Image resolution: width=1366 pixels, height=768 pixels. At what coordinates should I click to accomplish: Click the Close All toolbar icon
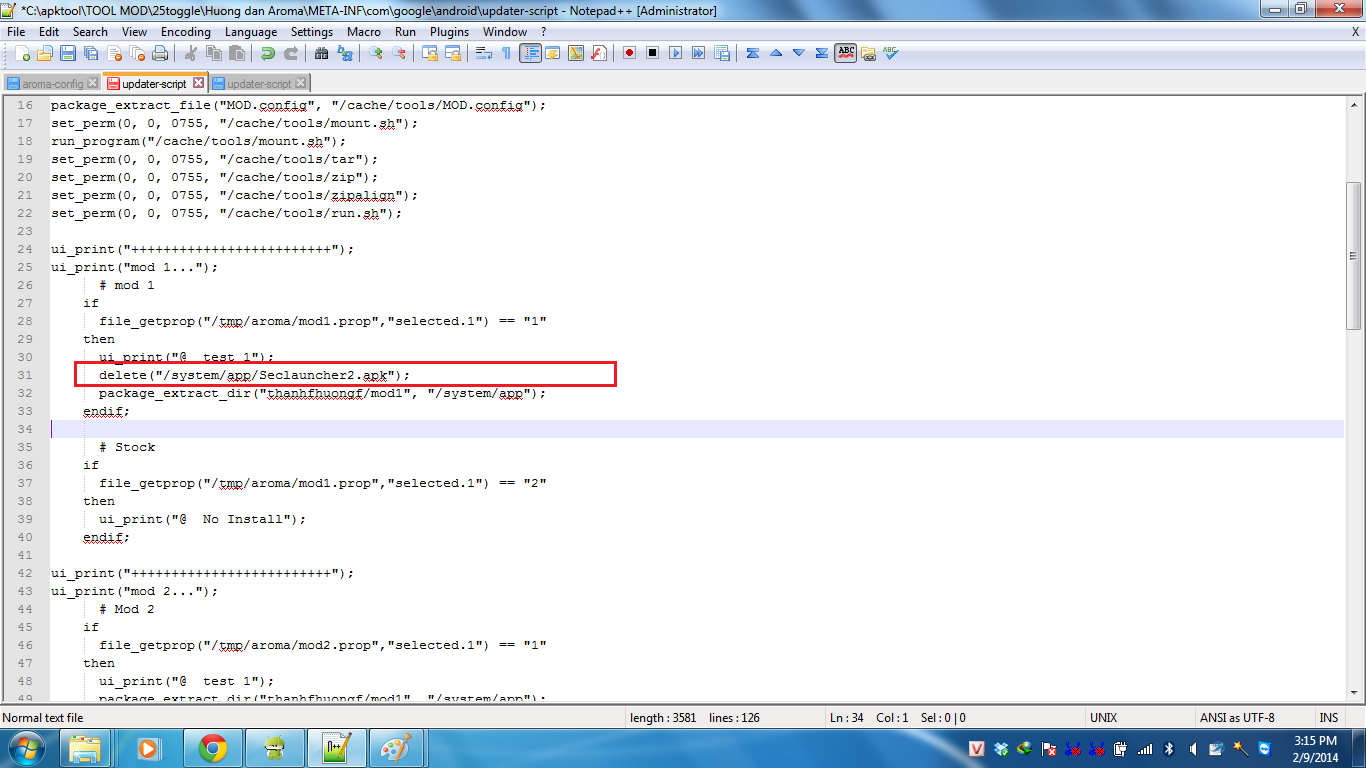pos(137,53)
